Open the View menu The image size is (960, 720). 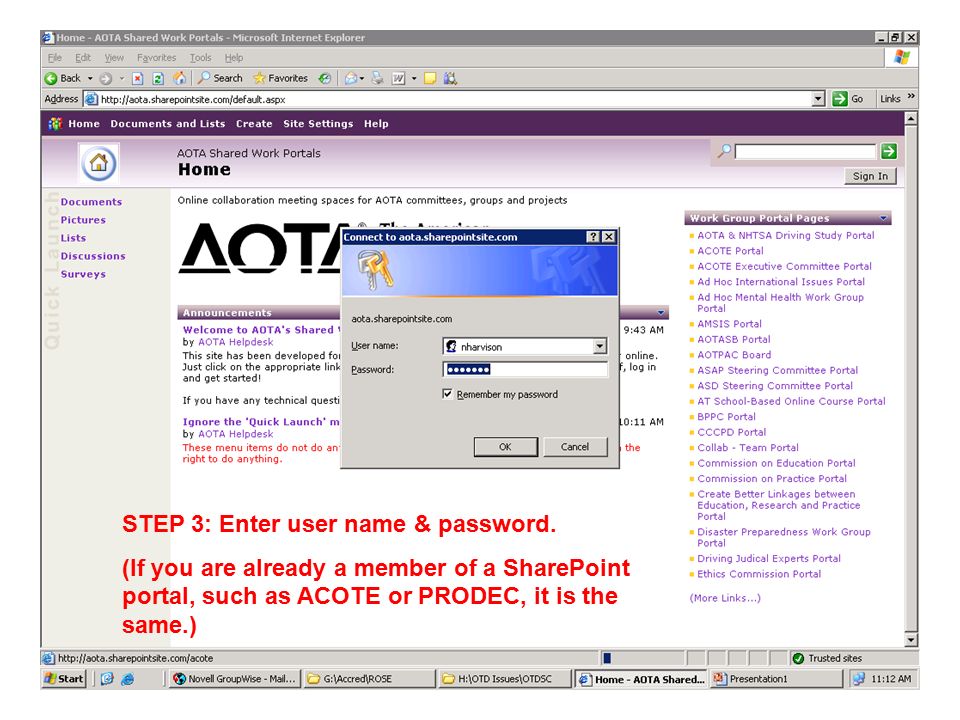click(114, 58)
